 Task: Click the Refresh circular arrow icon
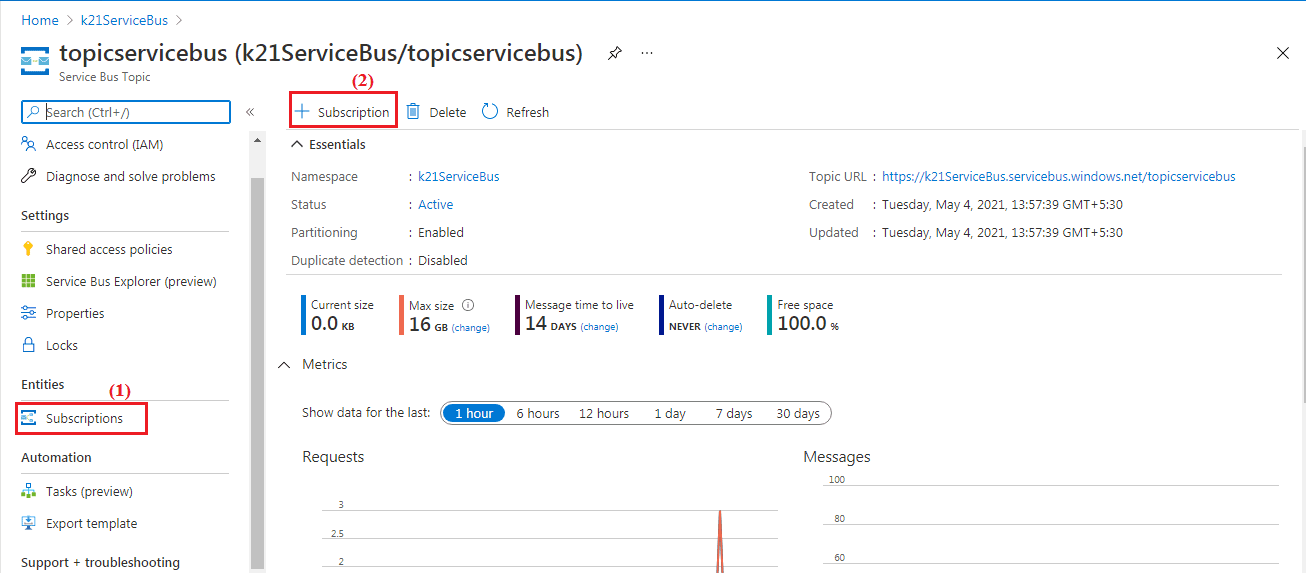pyautogui.click(x=490, y=112)
